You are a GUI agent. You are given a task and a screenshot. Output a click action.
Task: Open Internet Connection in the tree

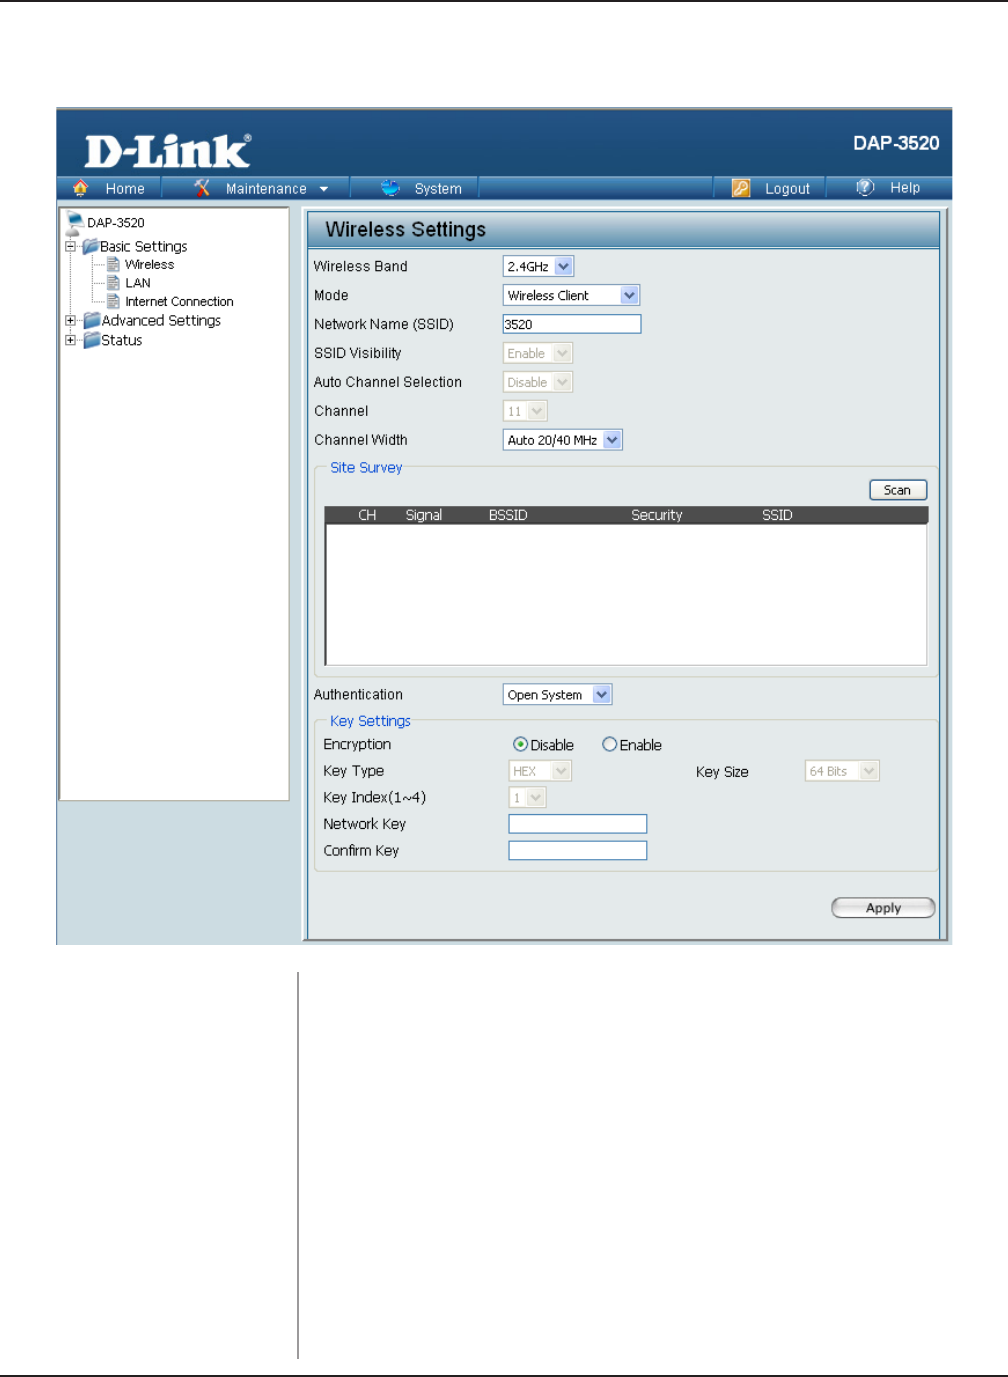[x=179, y=301]
